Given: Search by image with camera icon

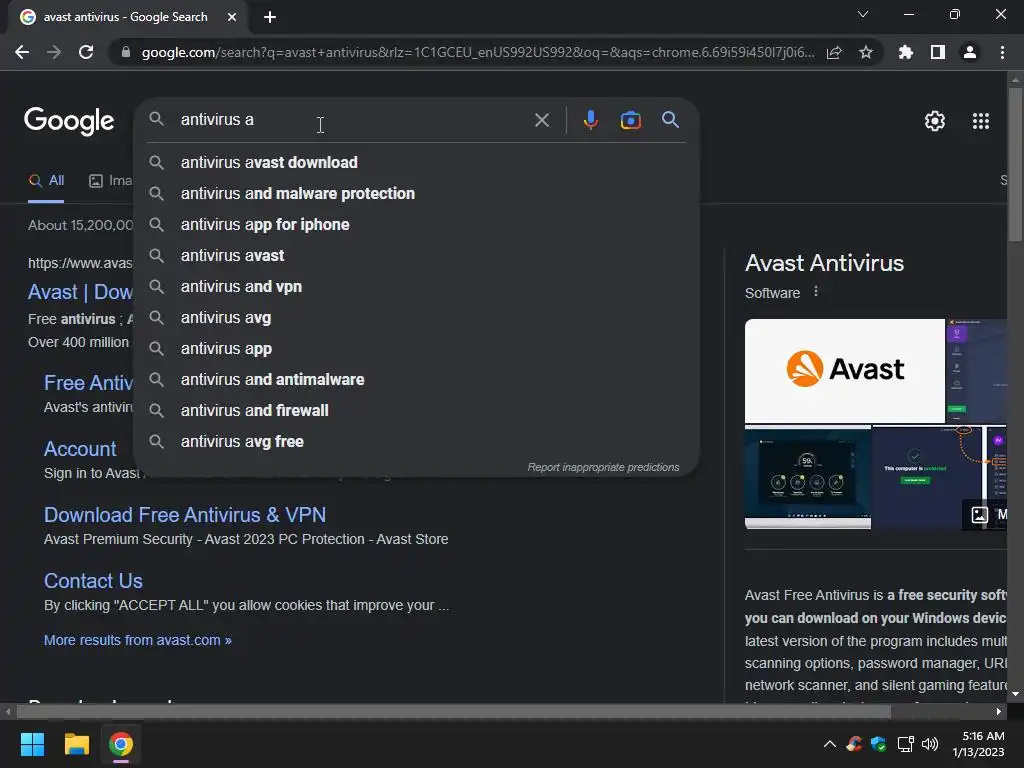Looking at the screenshot, I should tap(630, 120).
